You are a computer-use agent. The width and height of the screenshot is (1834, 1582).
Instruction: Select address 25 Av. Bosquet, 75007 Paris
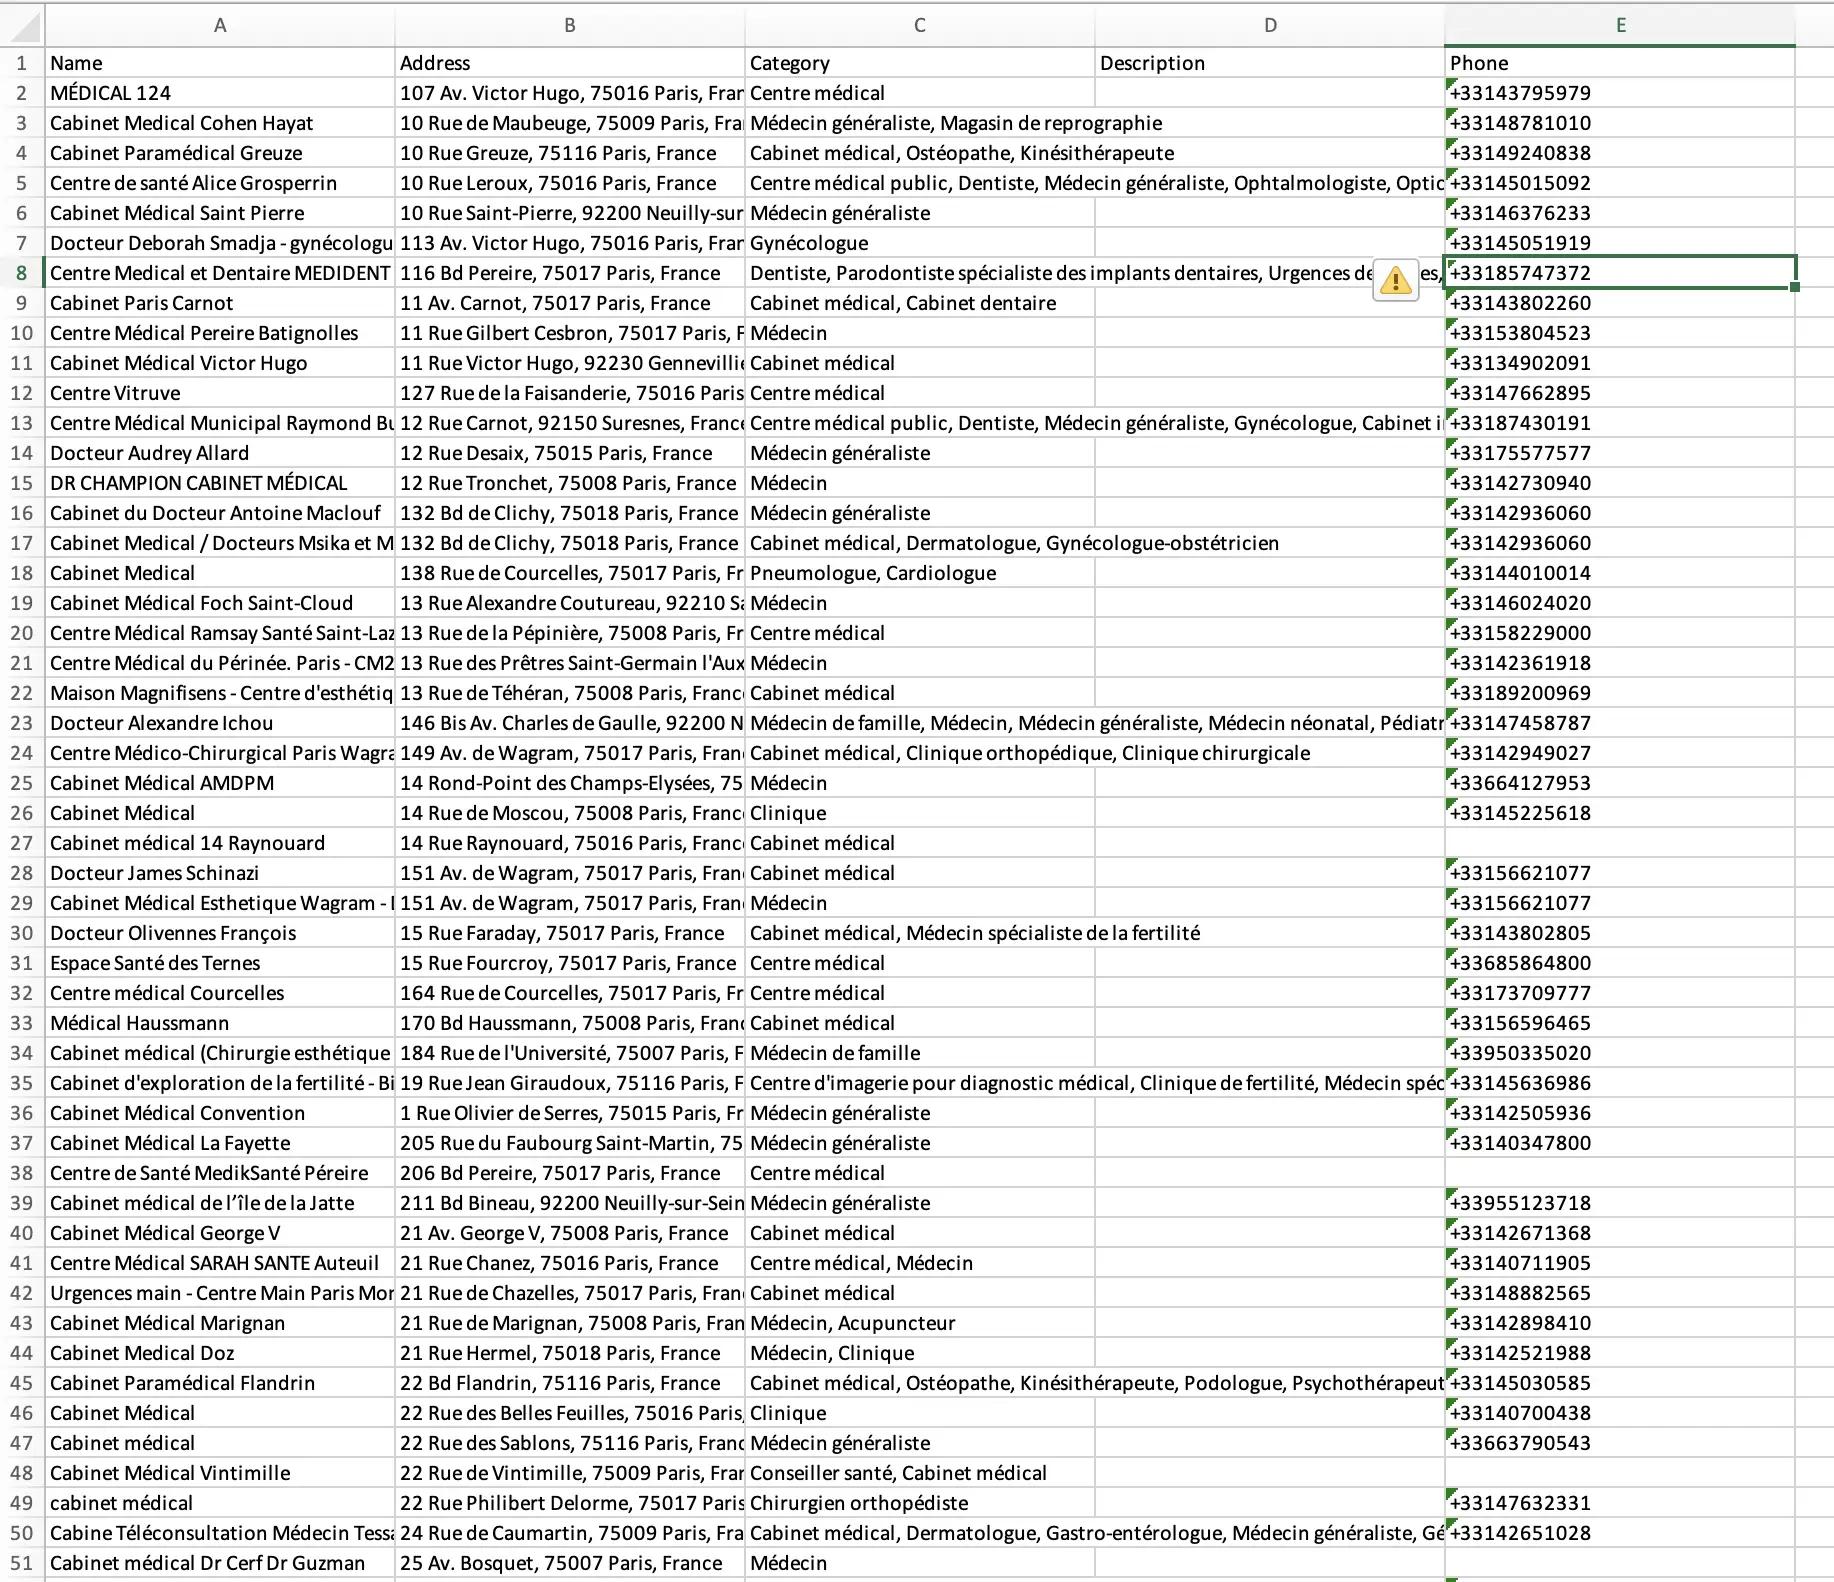click(570, 1563)
